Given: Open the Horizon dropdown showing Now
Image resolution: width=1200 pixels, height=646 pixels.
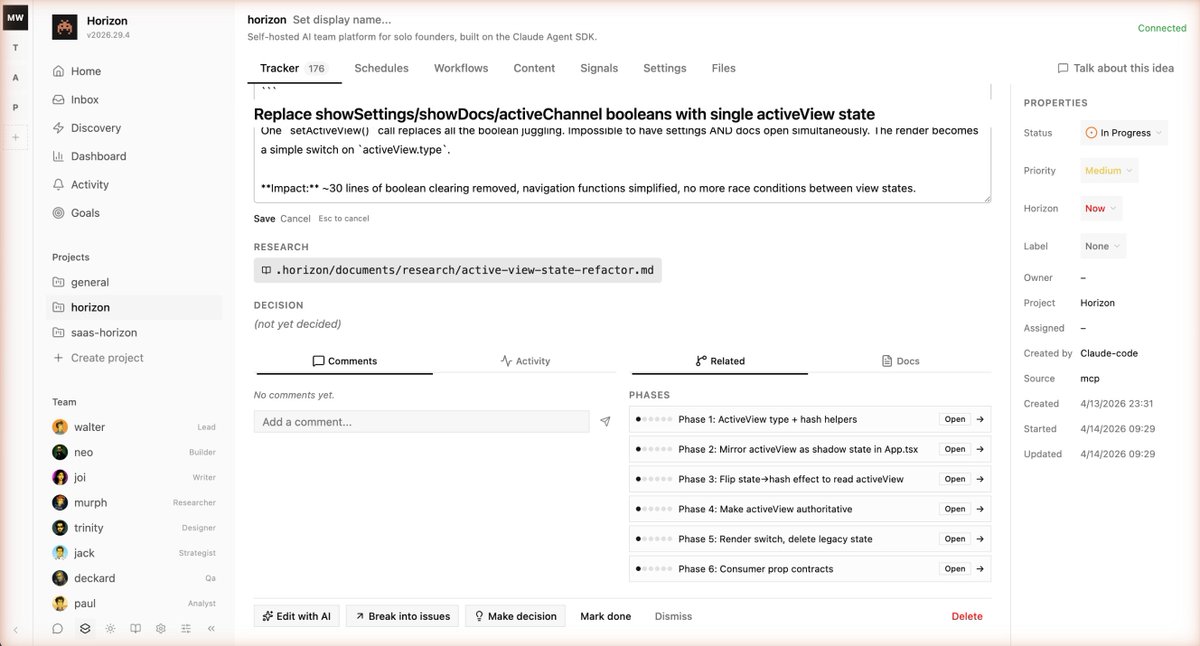Looking at the screenshot, I should coord(1101,208).
